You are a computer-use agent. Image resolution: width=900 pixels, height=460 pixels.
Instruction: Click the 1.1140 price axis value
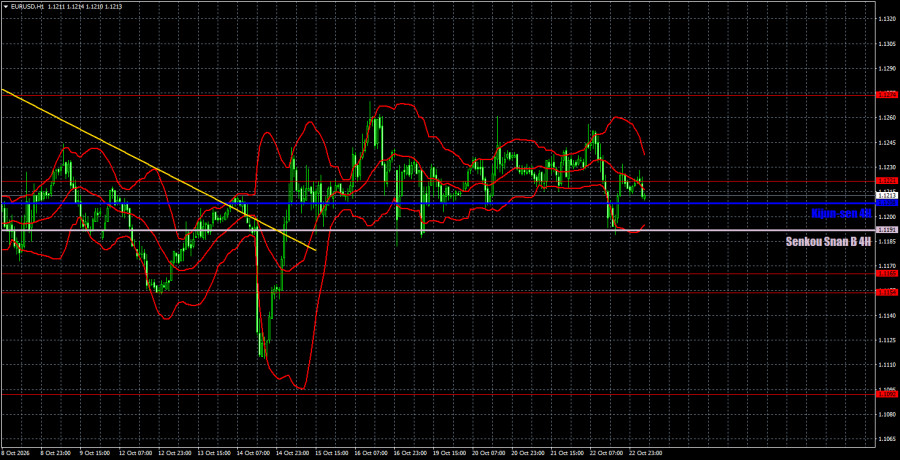[x=885, y=315]
